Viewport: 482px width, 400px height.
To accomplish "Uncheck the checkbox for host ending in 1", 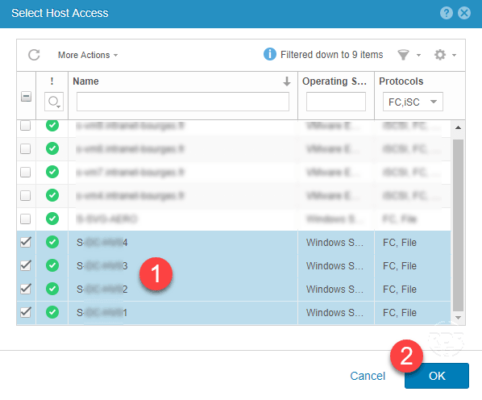I will point(26,312).
